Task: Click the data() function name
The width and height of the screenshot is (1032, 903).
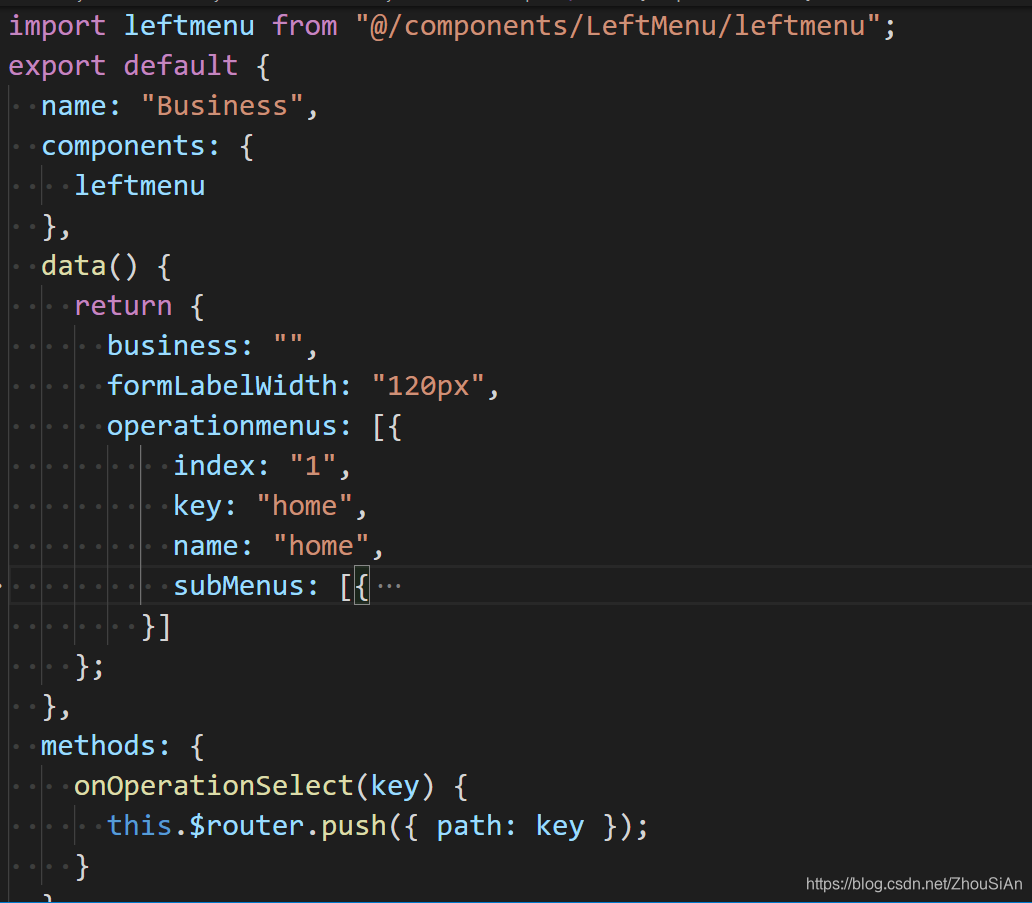Action: coord(73,266)
